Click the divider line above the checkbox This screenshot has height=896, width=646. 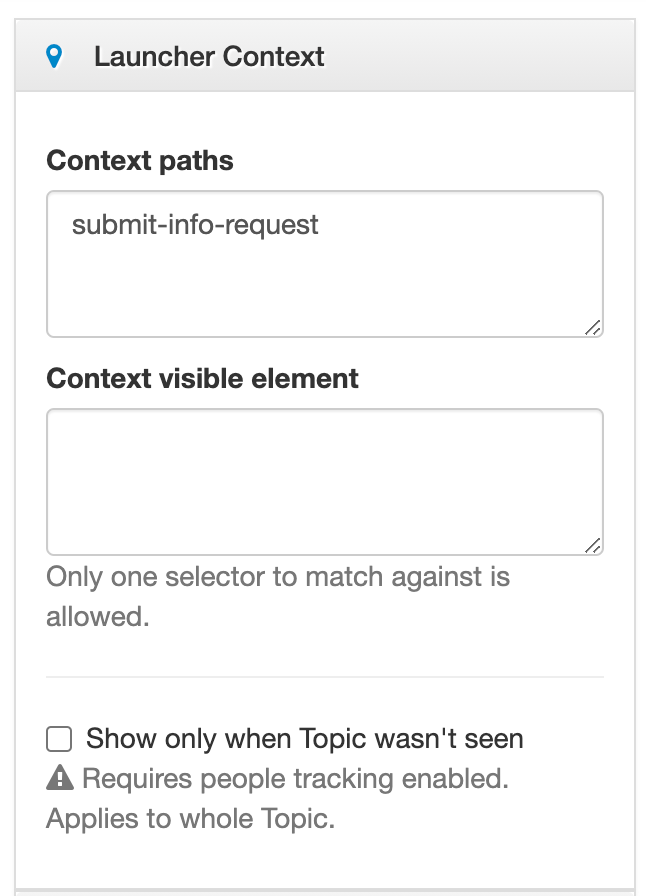325,677
